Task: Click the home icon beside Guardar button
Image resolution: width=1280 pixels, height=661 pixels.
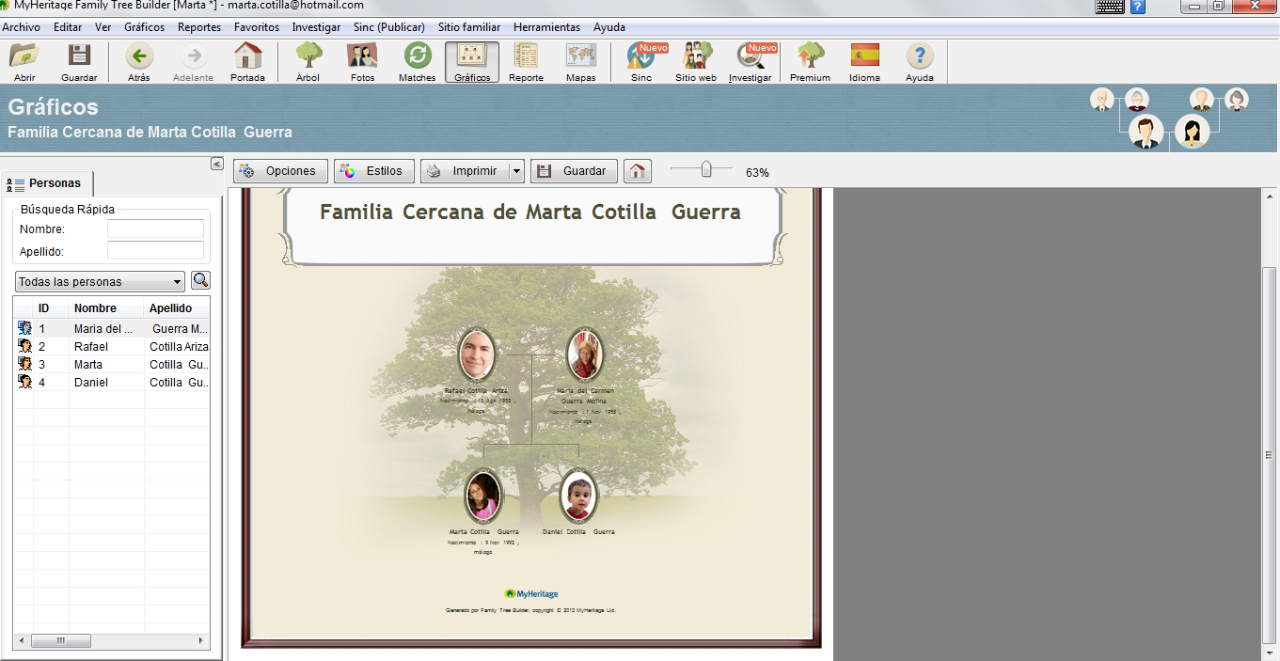Action: click(637, 171)
